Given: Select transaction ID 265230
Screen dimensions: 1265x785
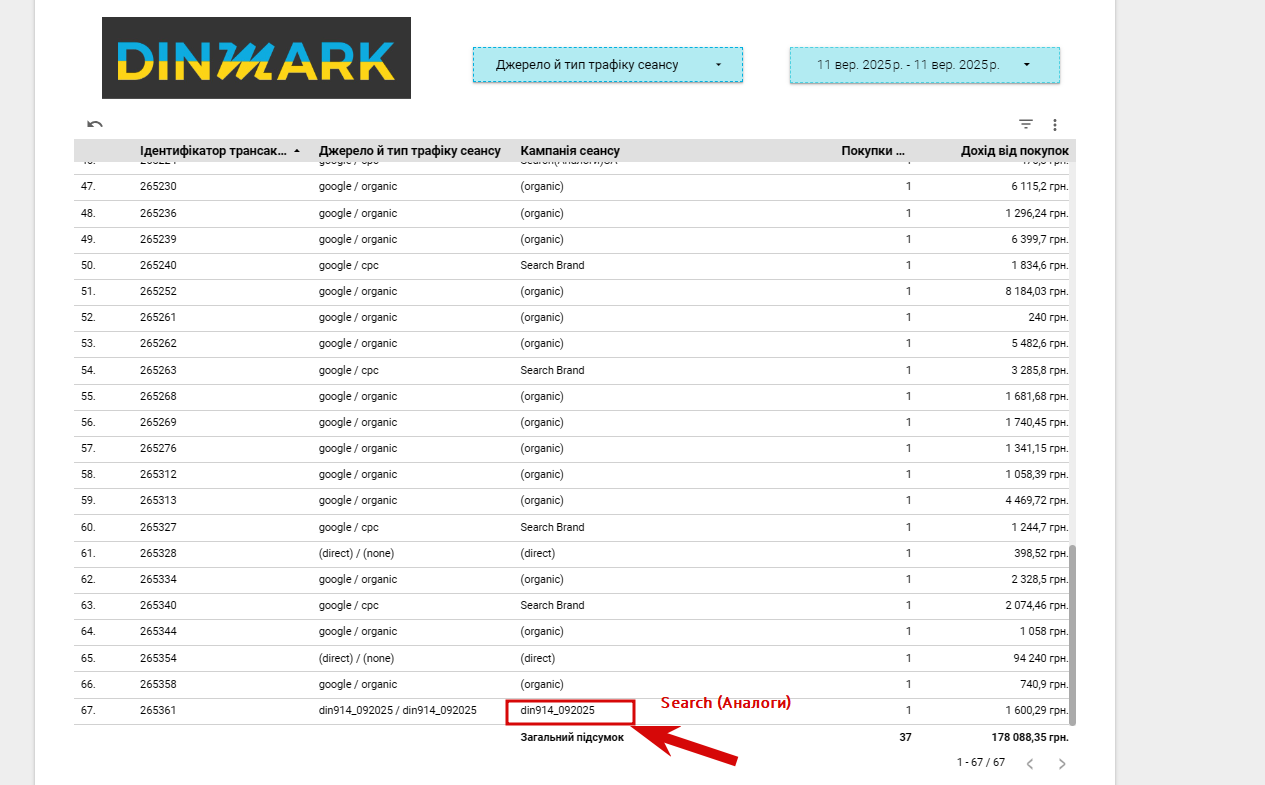Looking at the screenshot, I should point(158,187).
